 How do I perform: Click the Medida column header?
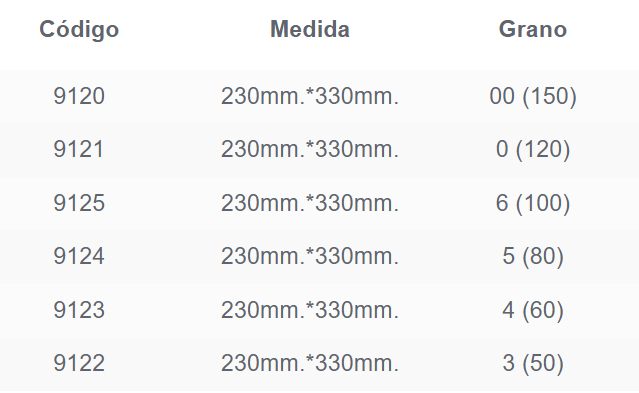[310, 29]
